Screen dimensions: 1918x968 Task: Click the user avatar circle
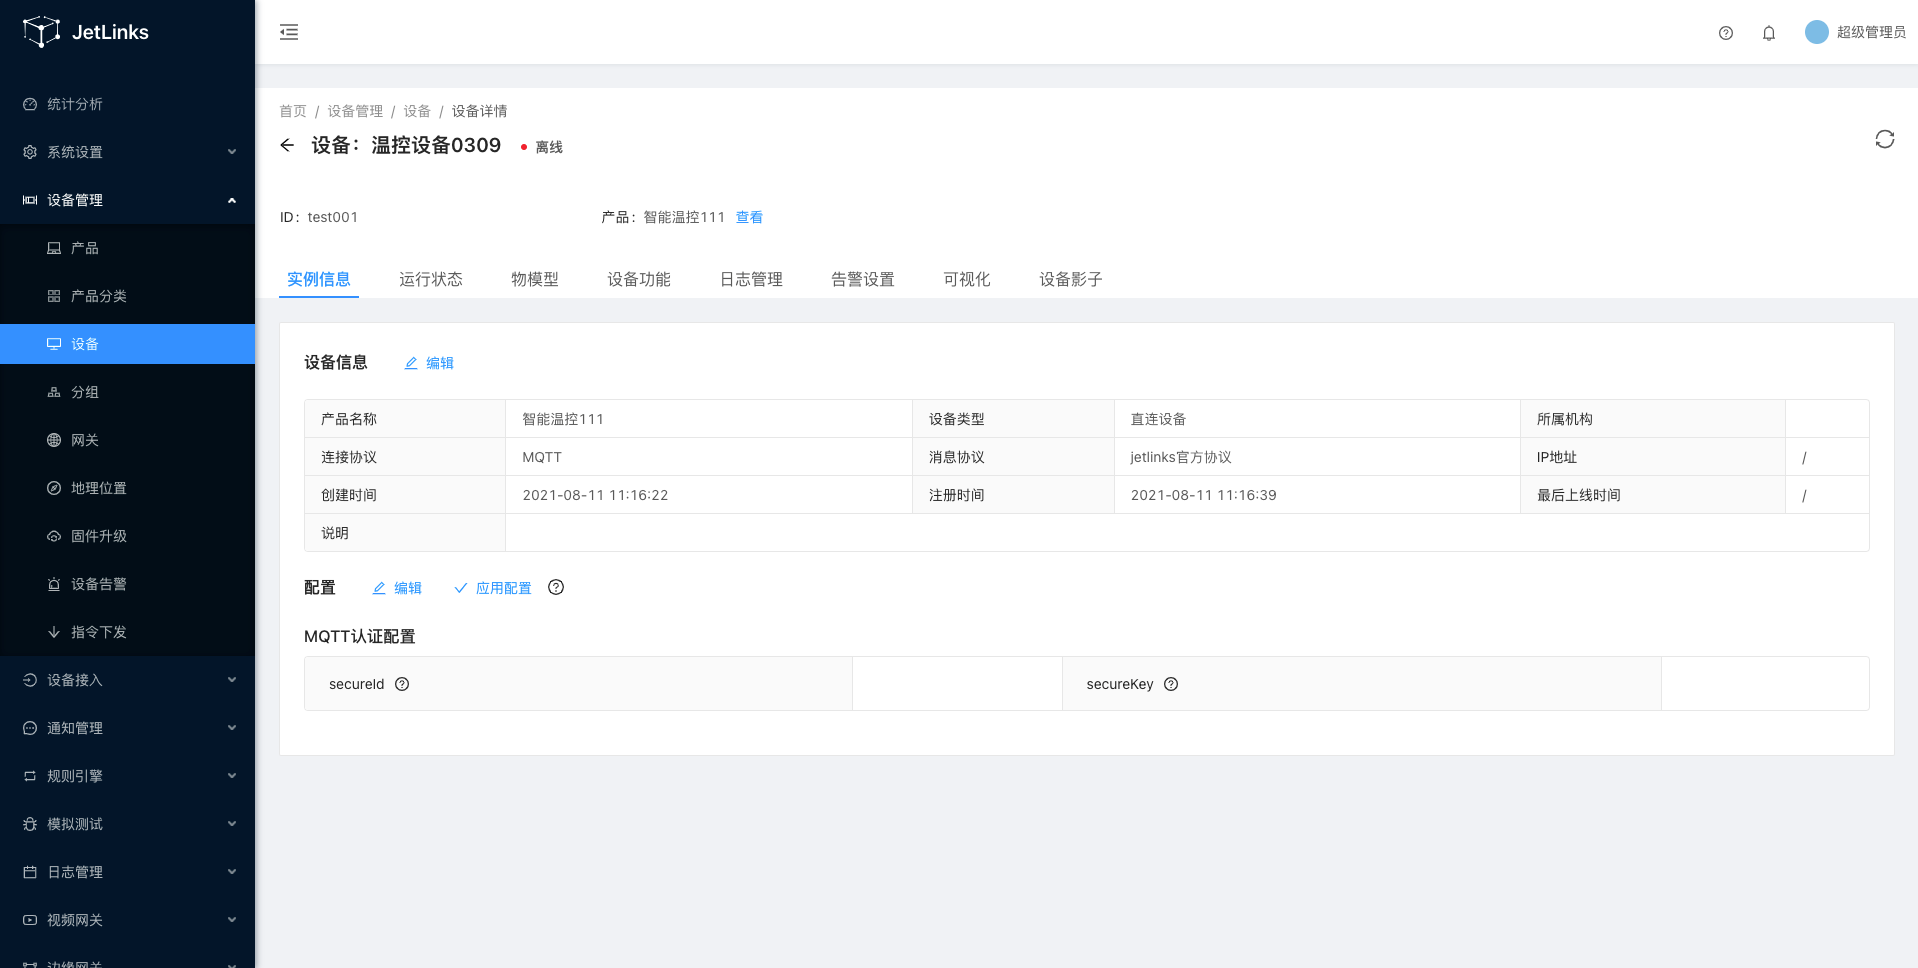point(1816,32)
